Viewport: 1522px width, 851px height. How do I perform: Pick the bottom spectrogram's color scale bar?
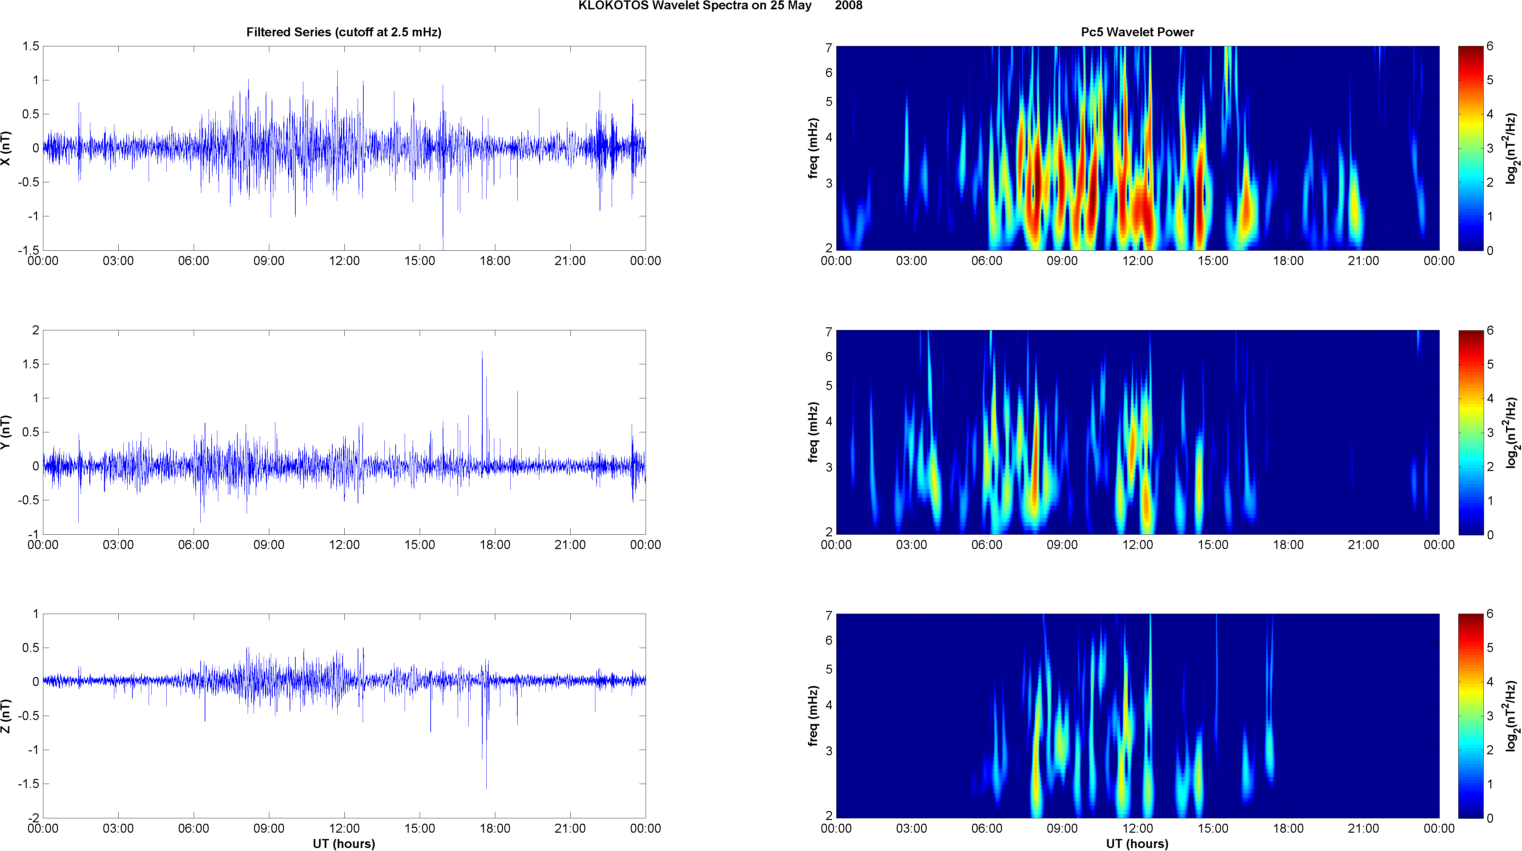[x=1470, y=716]
